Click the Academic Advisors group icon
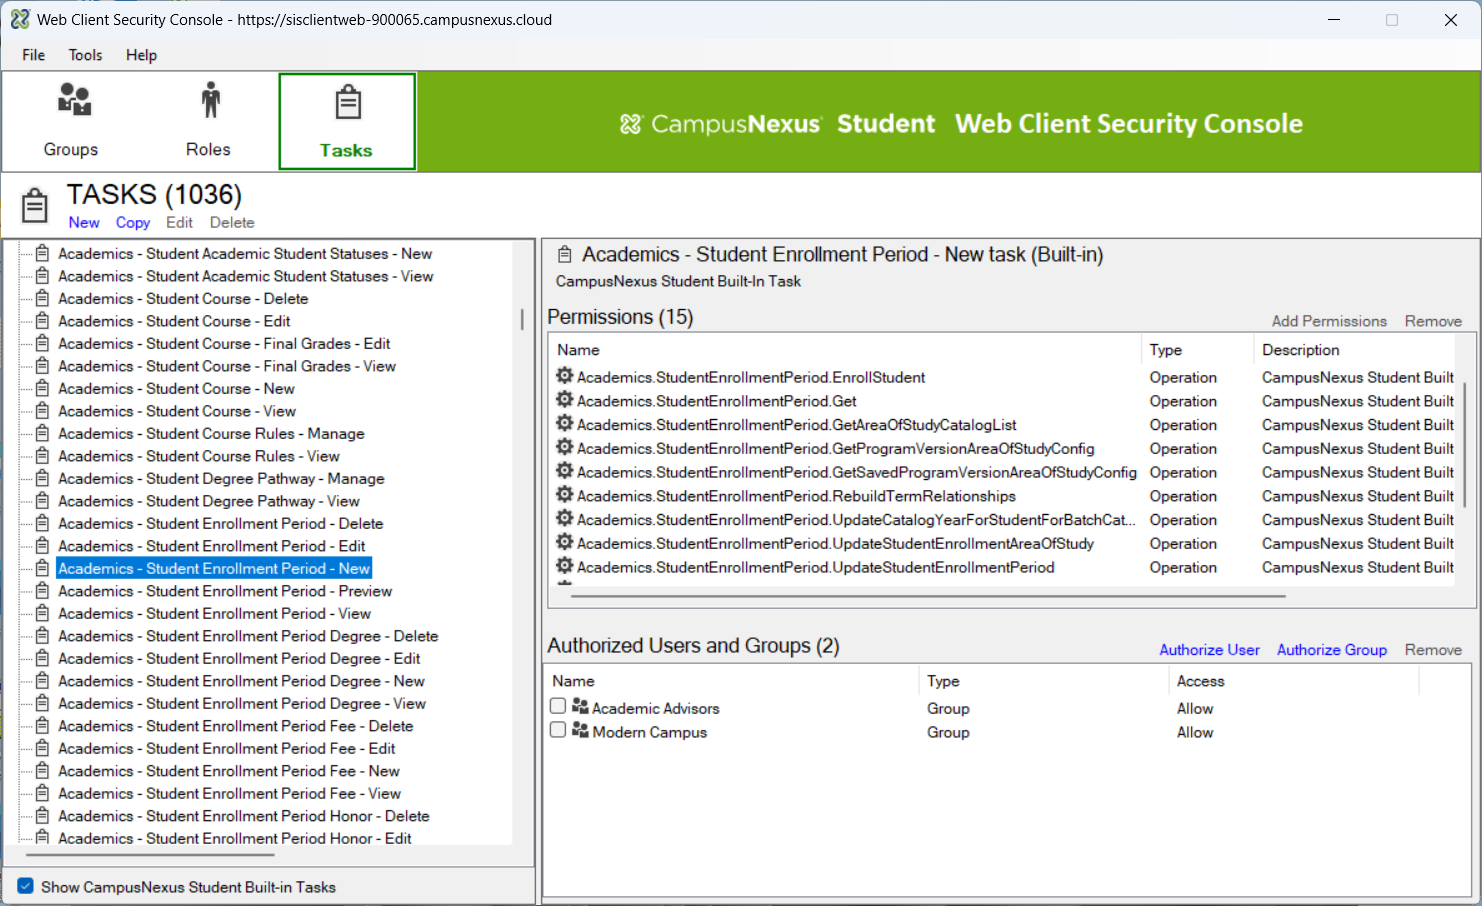1482x906 pixels. [x=580, y=707]
